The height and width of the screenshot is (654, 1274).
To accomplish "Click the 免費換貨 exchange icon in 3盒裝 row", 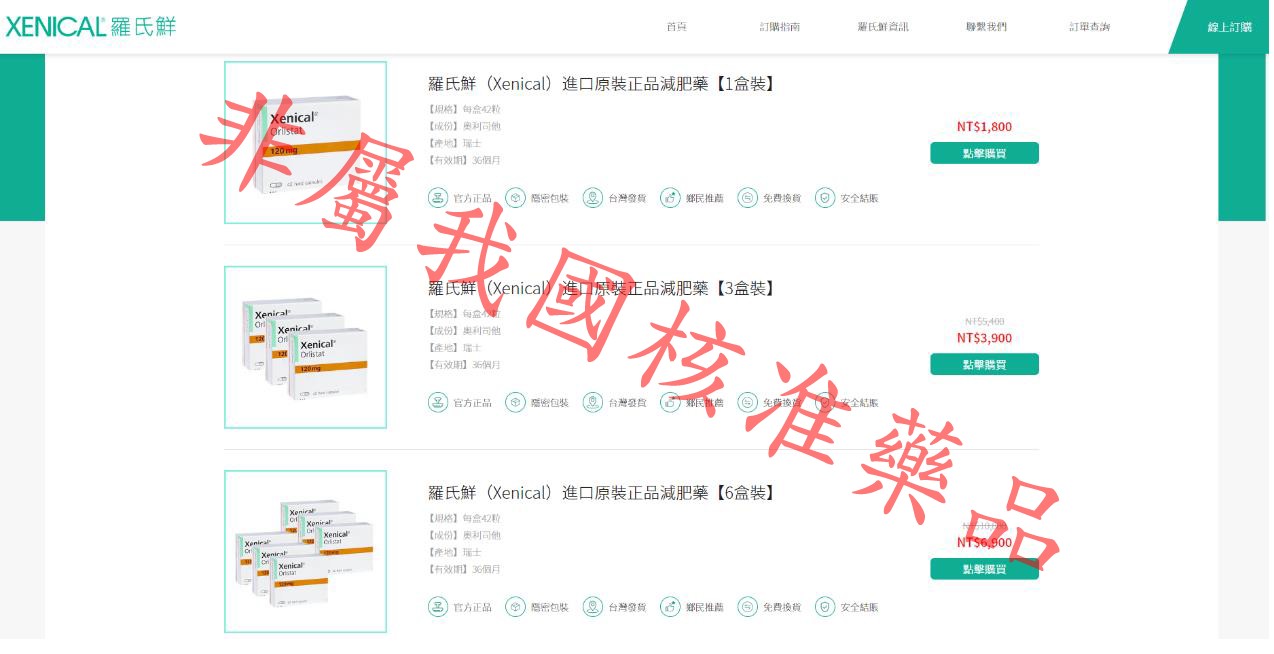I will pyautogui.click(x=747, y=403).
